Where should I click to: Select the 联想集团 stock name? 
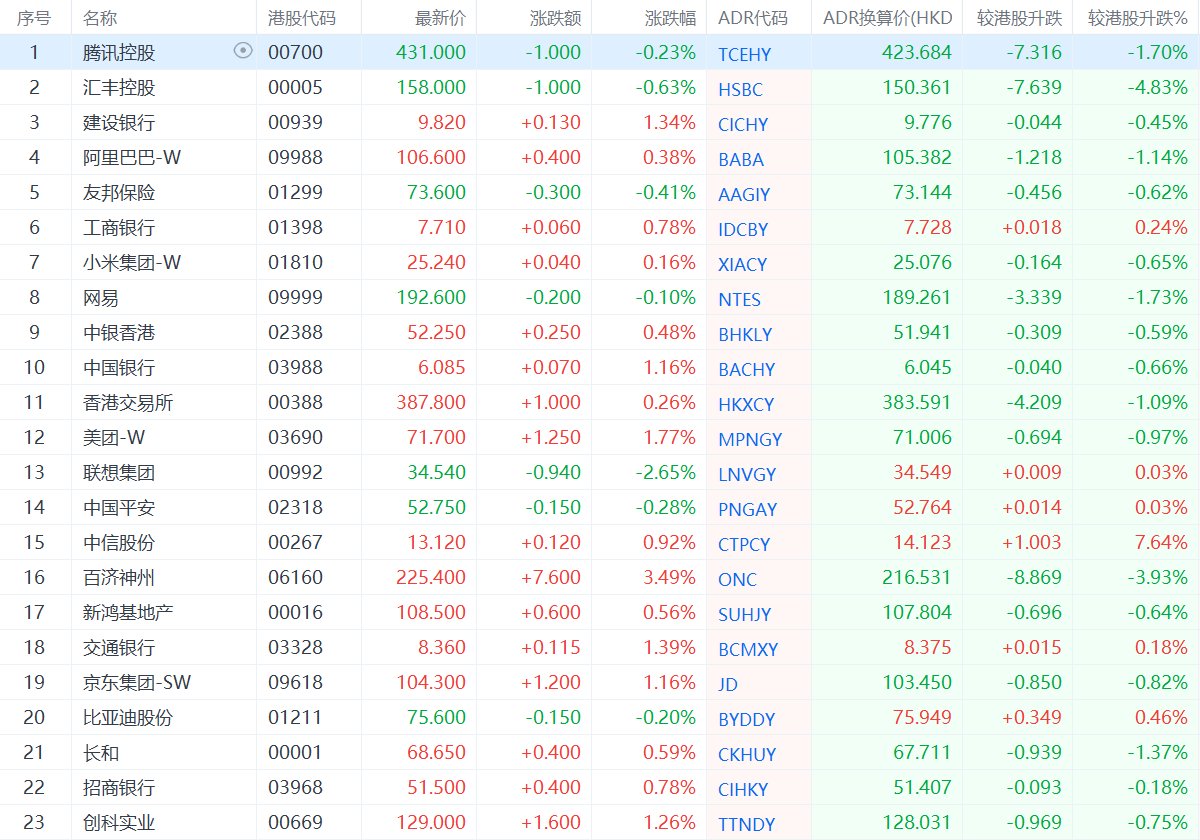[x=119, y=472]
